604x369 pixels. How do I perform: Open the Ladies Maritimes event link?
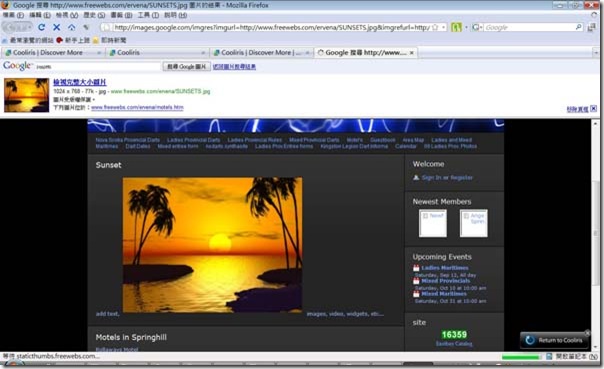(x=445, y=268)
